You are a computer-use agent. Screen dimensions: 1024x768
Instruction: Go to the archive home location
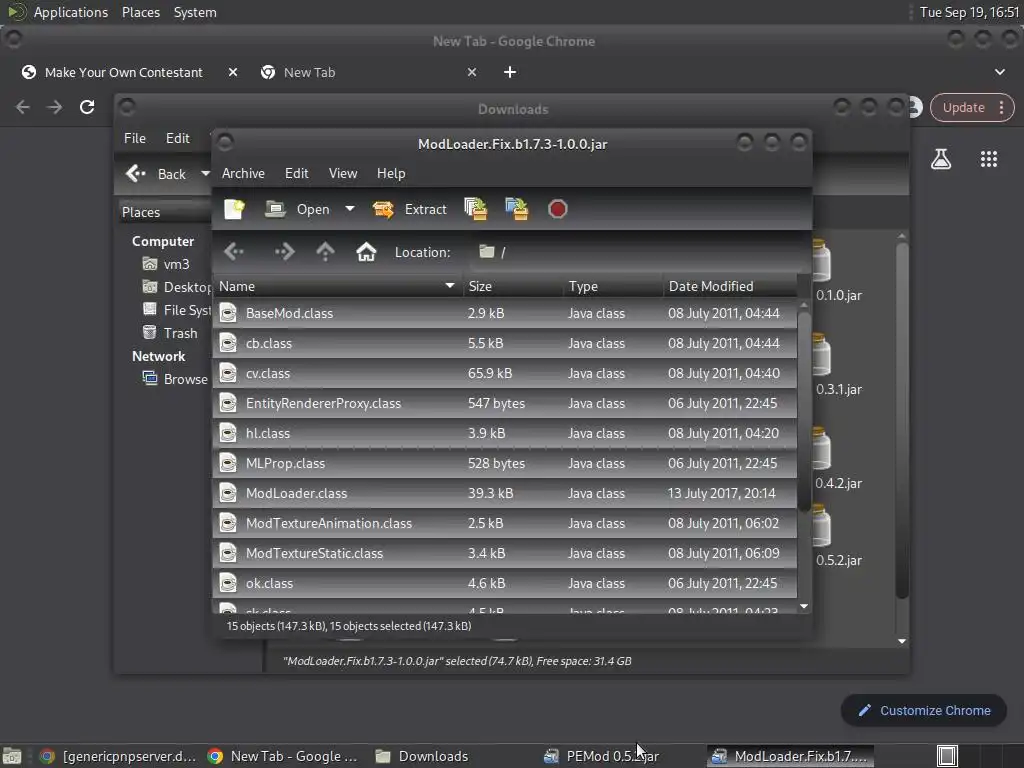(366, 251)
